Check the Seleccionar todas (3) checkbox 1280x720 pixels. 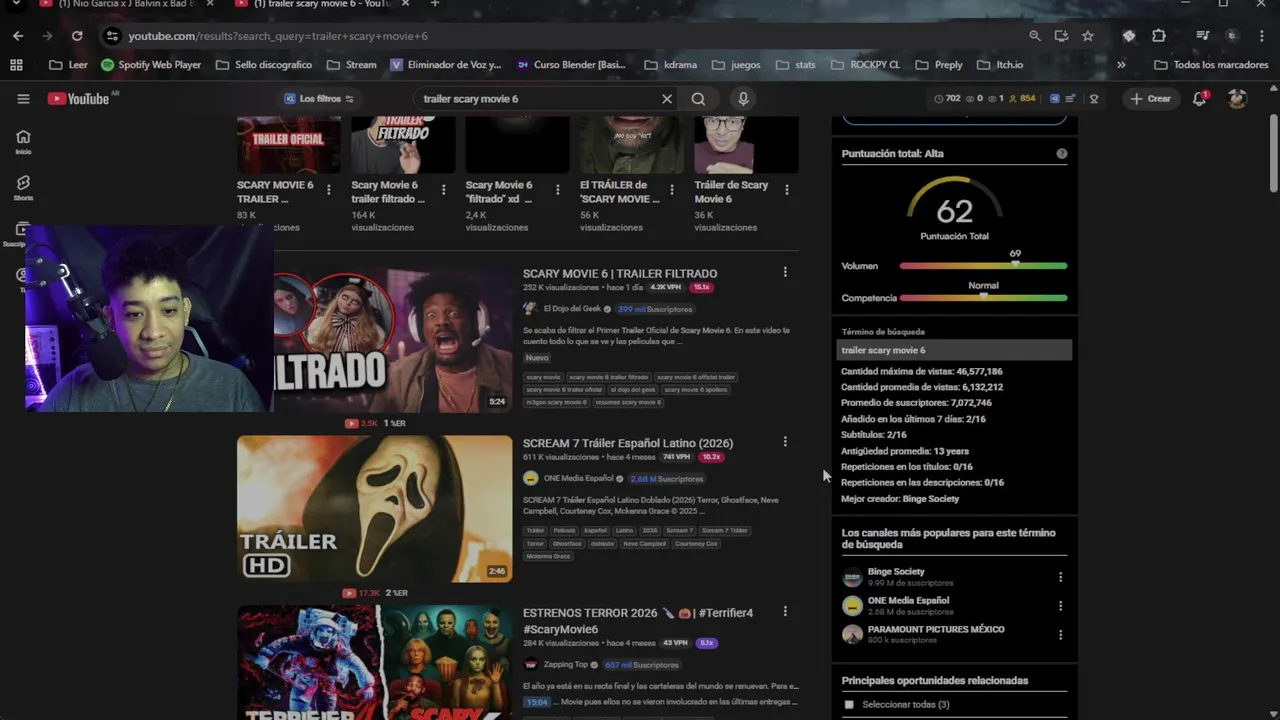849,704
